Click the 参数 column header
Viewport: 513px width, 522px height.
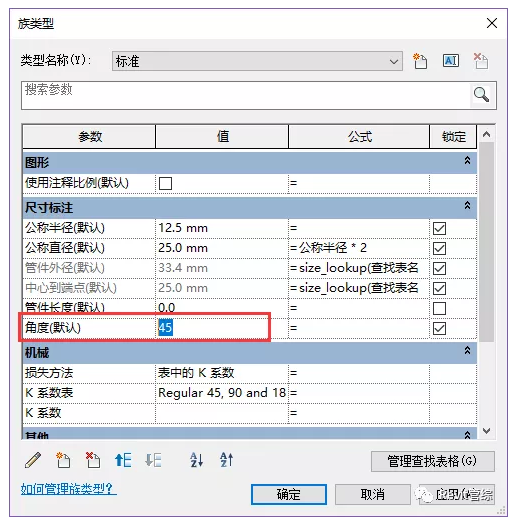click(89, 137)
